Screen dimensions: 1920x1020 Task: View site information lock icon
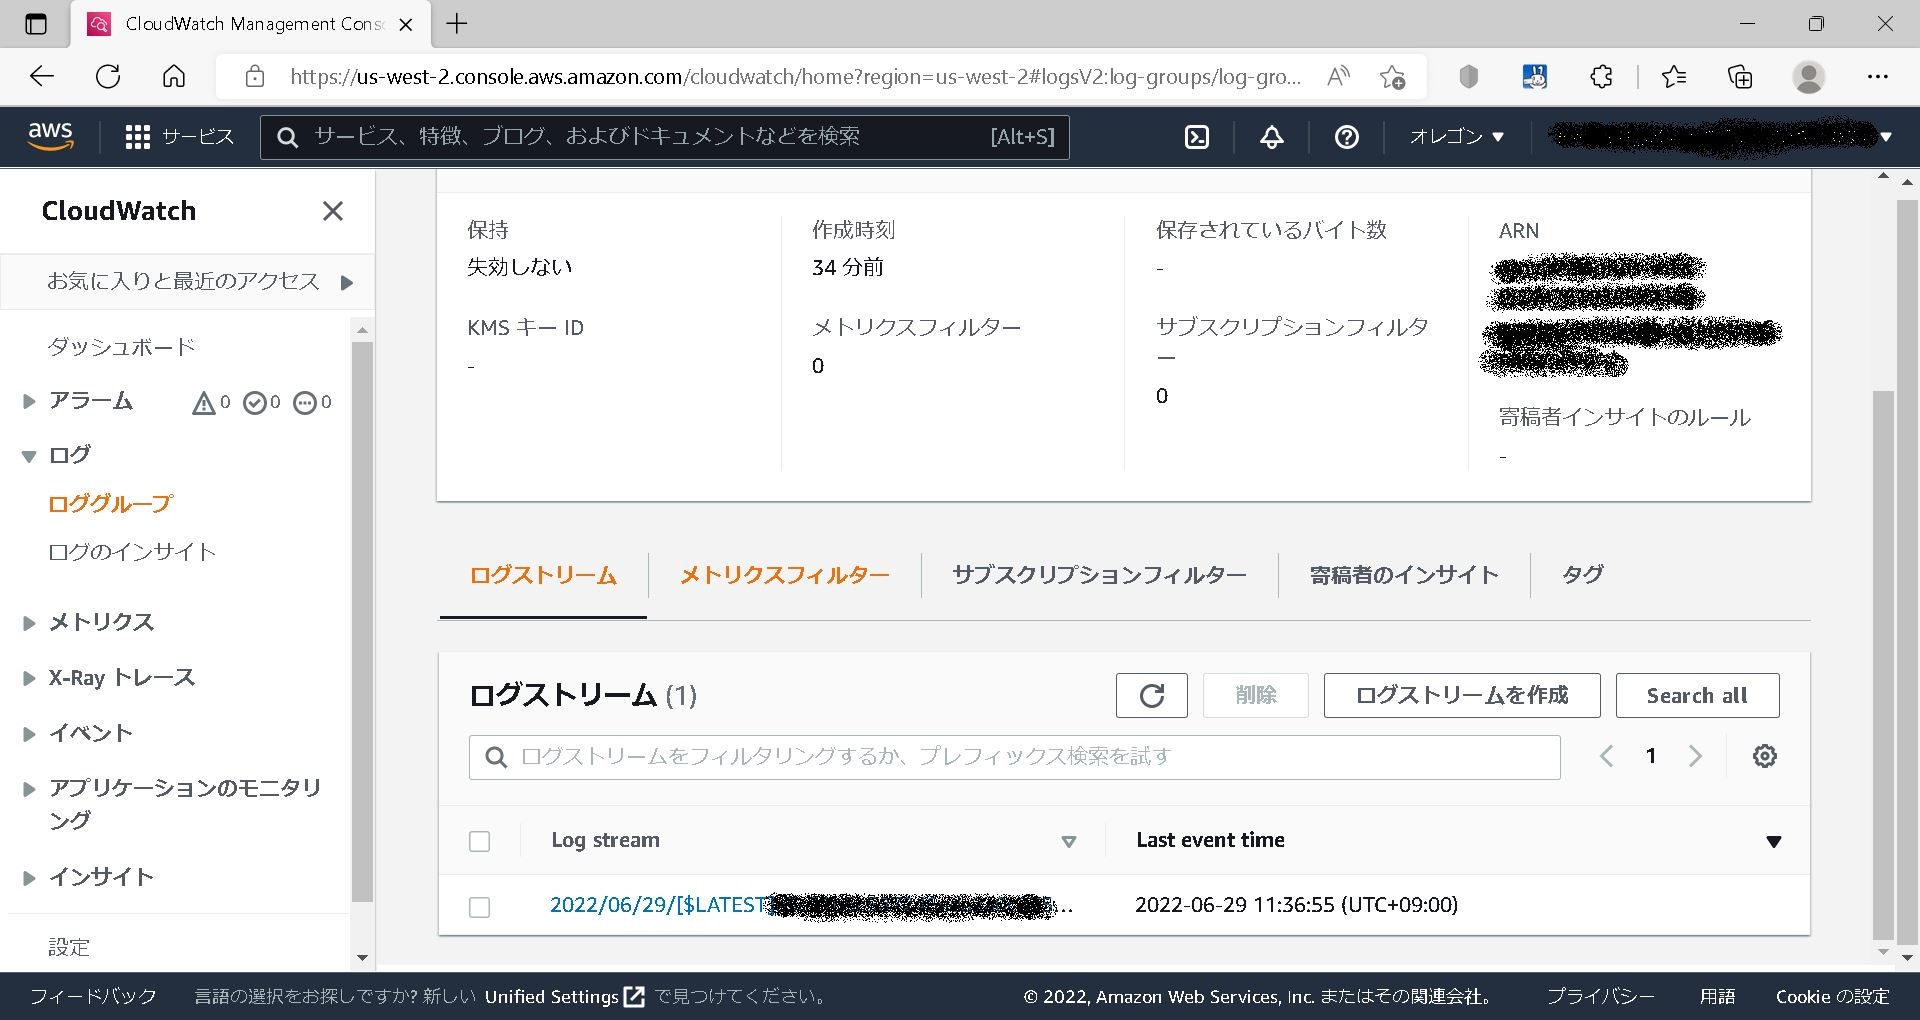click(x=255, y=77)
